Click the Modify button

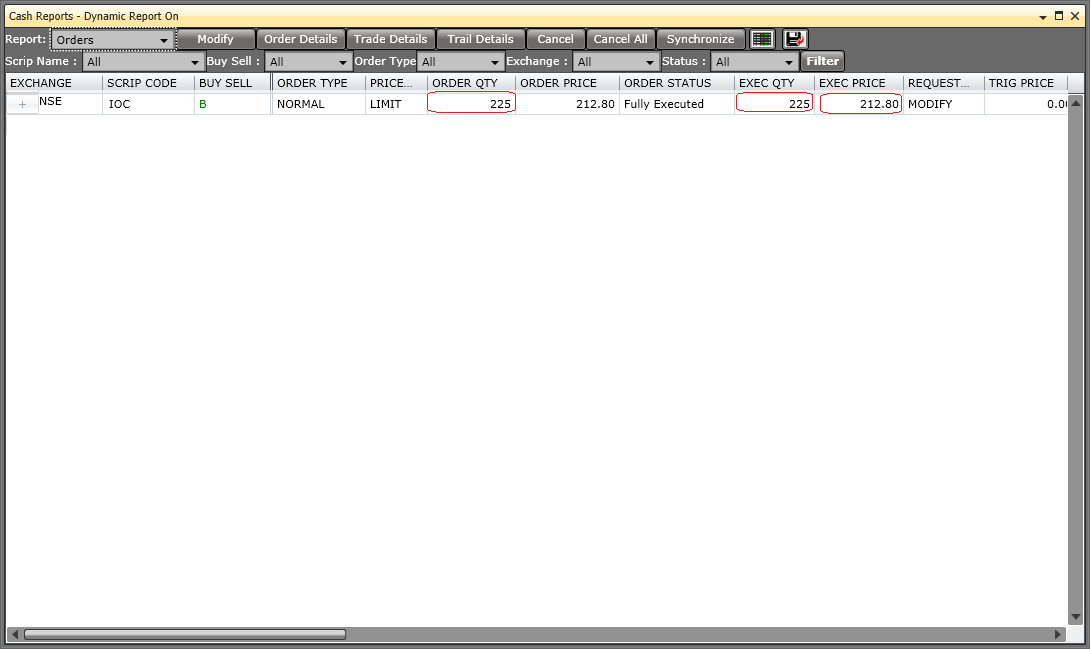coord(215,39)
